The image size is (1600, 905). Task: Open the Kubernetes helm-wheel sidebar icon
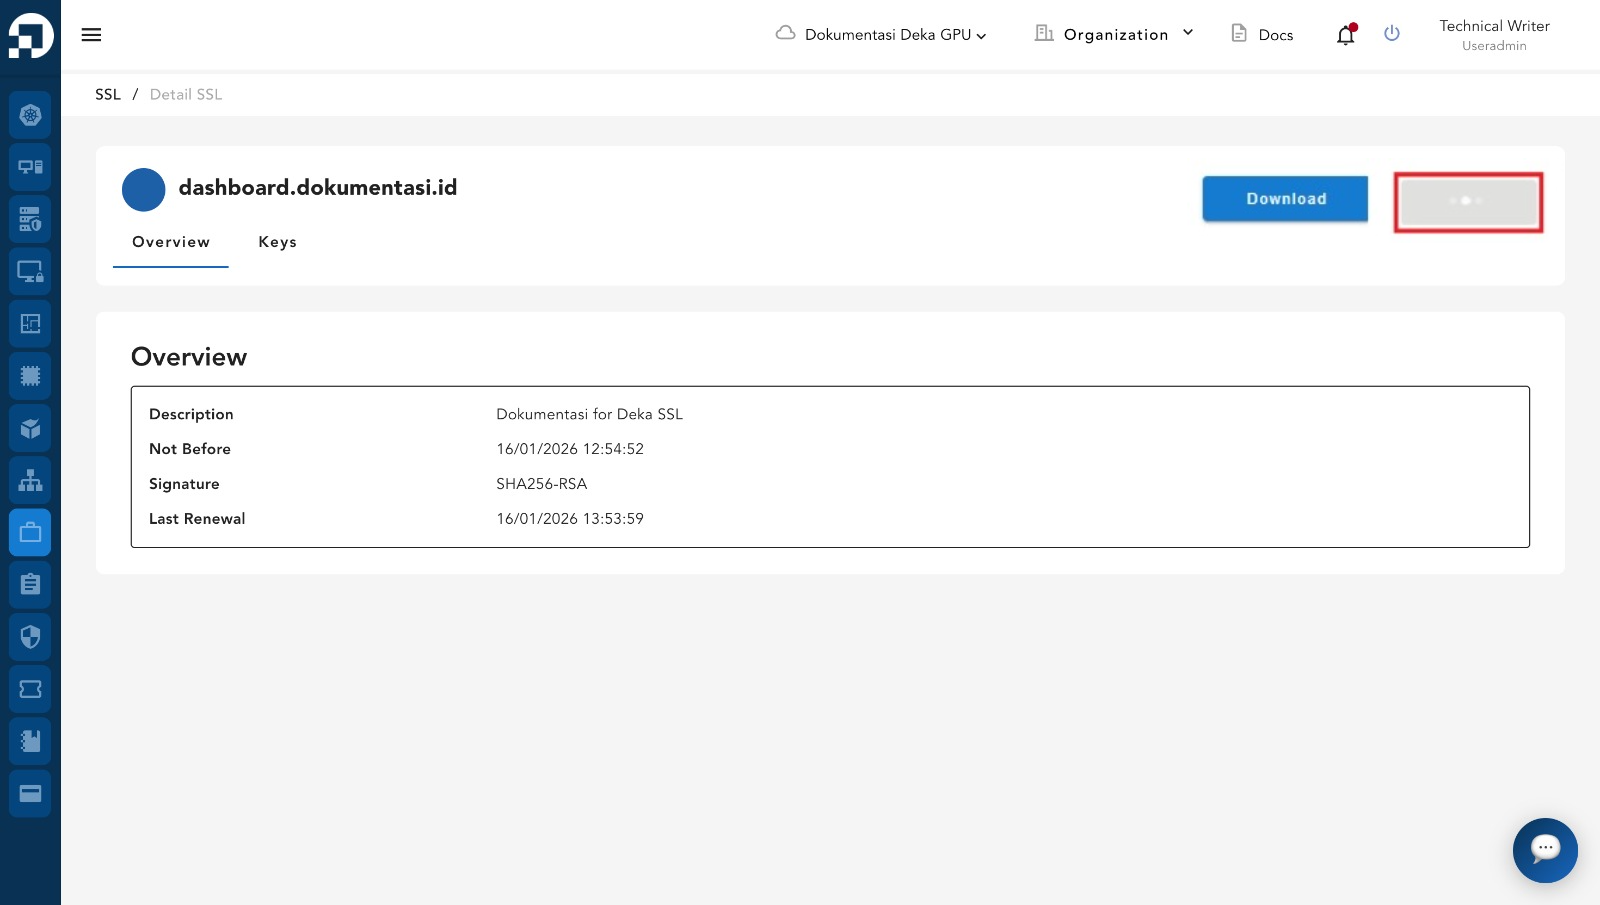pyautogui.click(x=30, y=115)
